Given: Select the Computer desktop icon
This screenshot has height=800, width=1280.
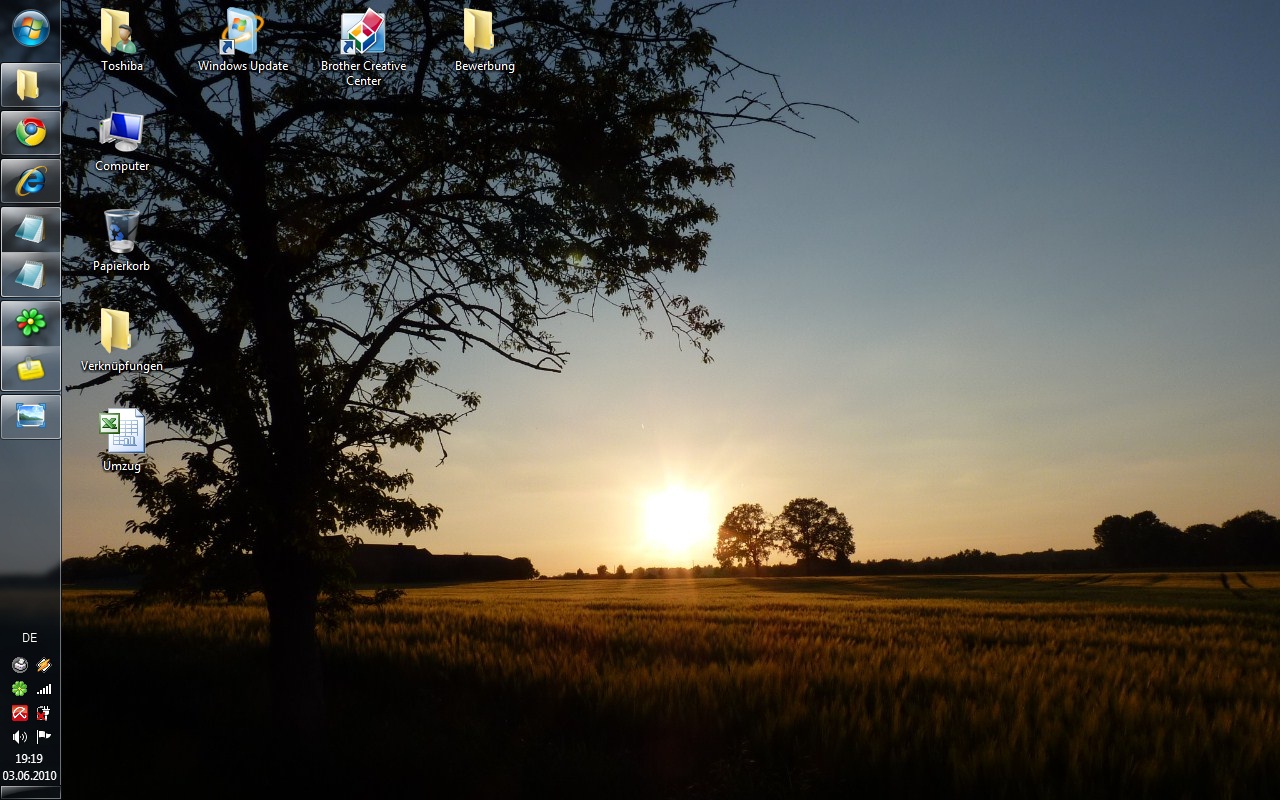Looking at the screenshot, I should pyautogui.click(x=122, y=134).
